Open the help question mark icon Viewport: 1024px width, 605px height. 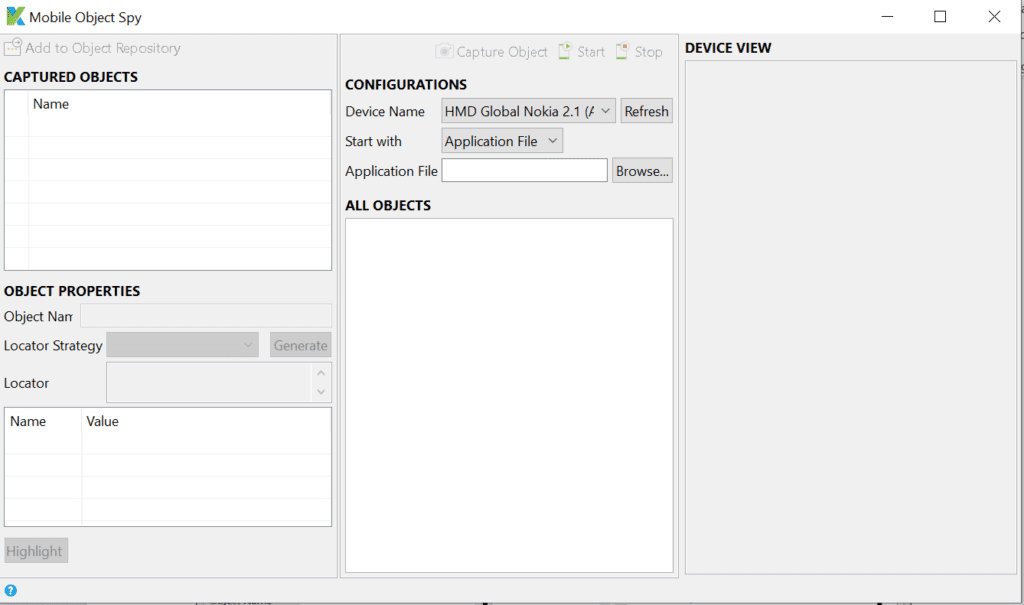pyautogui.click(x=11, y=590)
